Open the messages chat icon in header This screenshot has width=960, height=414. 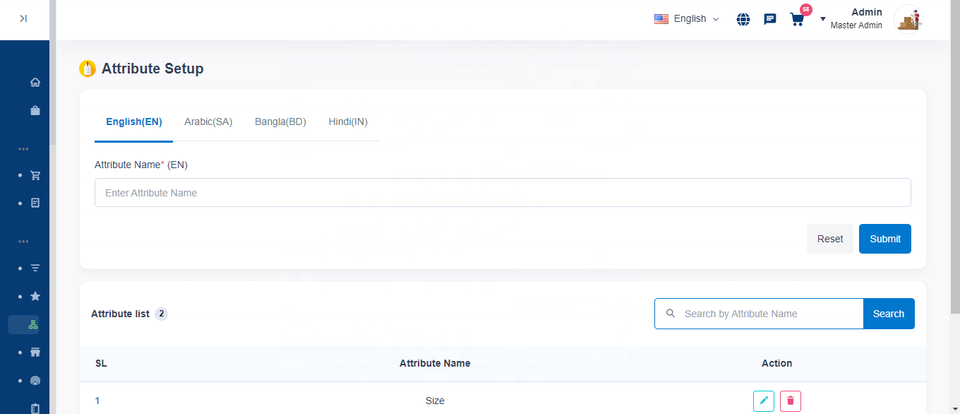click(770, 19)
